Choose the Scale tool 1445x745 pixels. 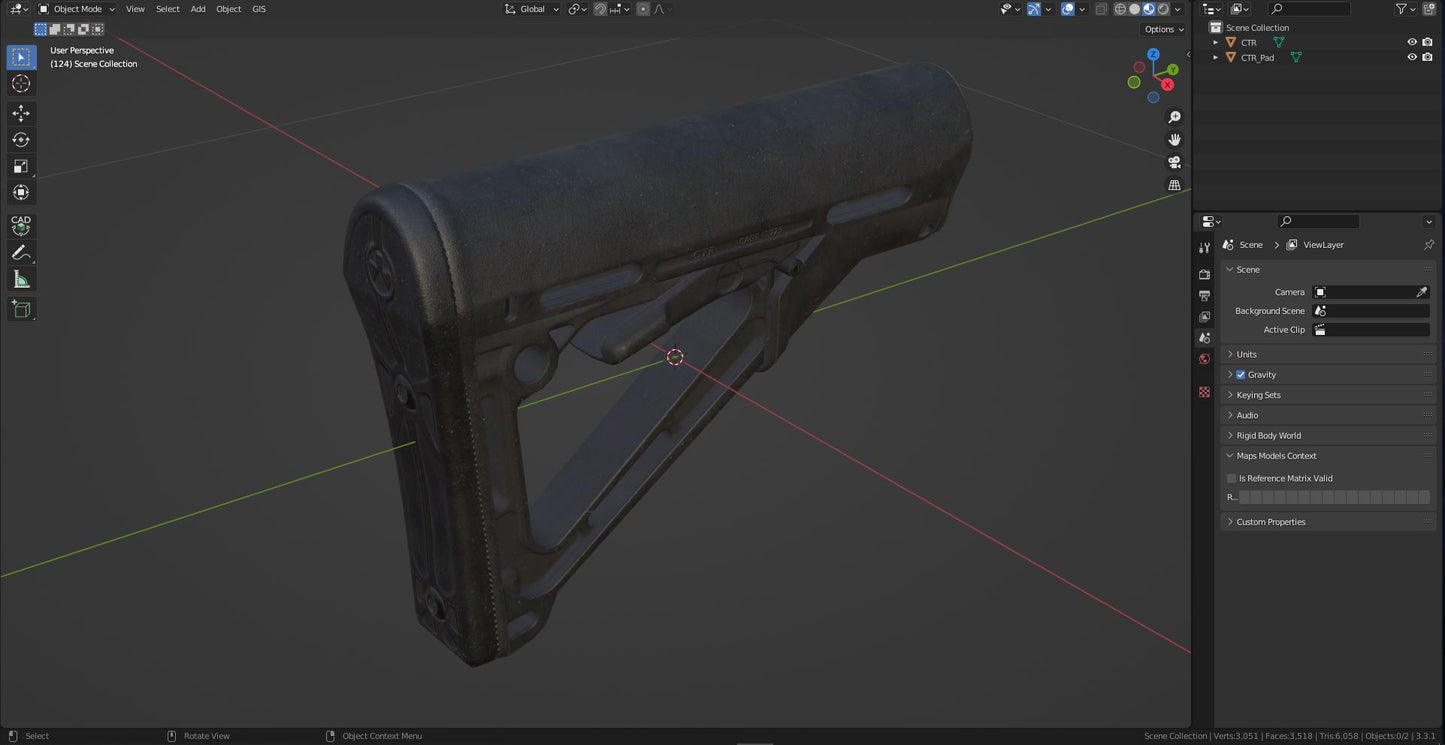[21, 166]
